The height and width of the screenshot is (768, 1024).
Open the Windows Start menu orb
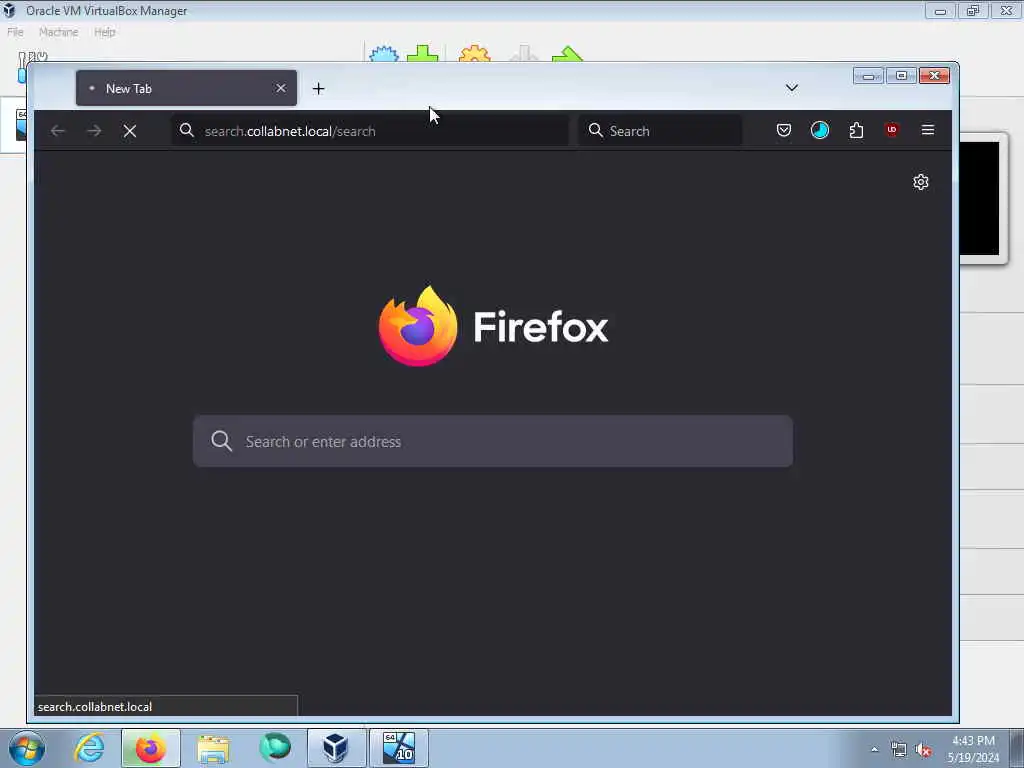[x=27, y=748]
